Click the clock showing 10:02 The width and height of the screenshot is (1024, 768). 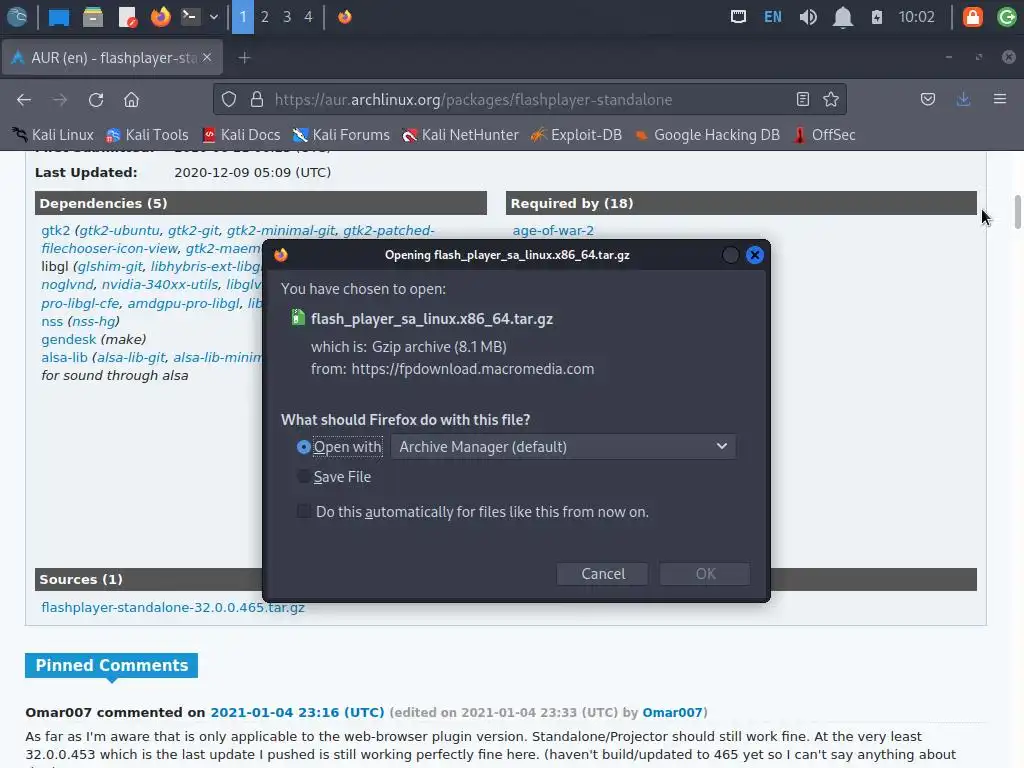click(x=916, y=16)
